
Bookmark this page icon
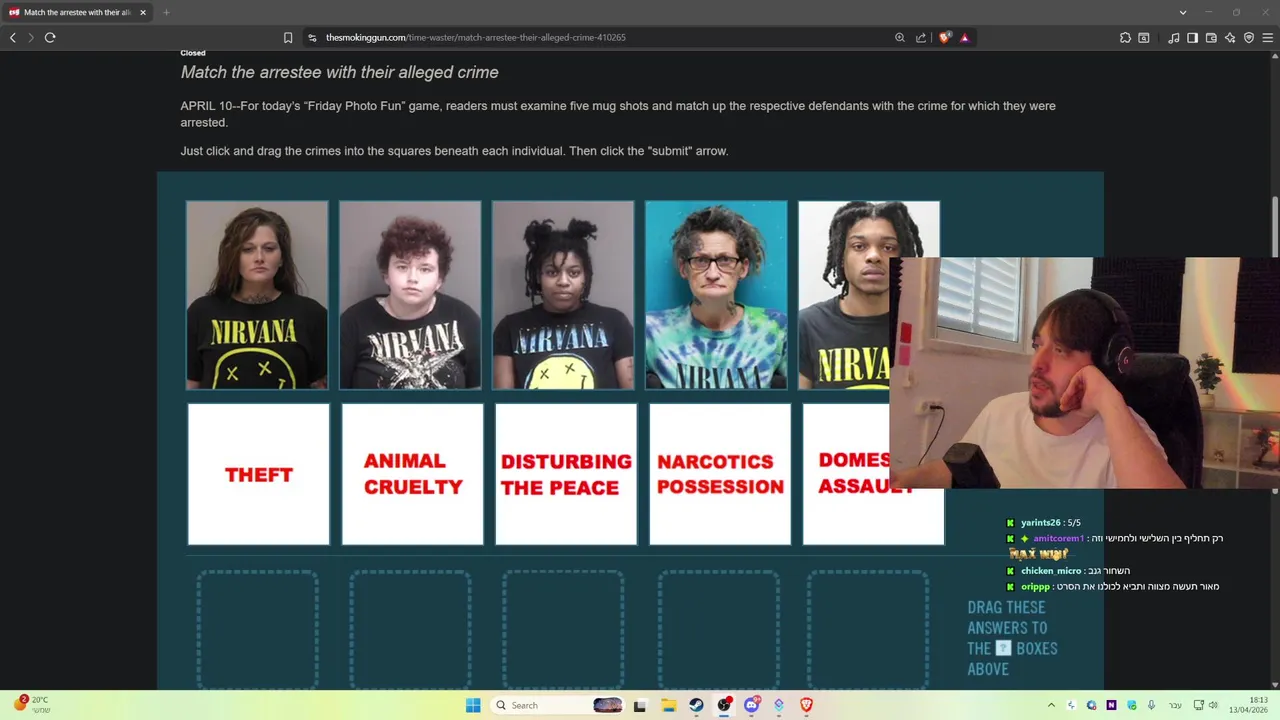[x=288, y=37]
